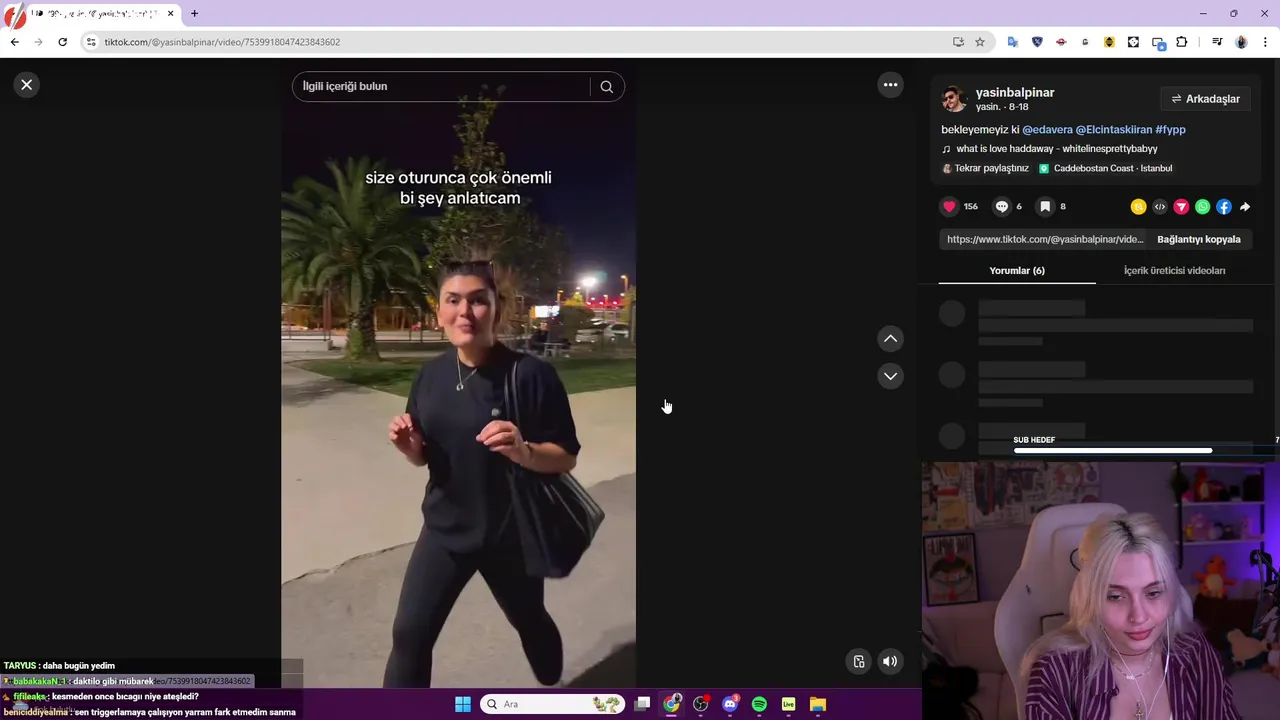Open @edavera mention link
This screenshot has width=1280, height=720.
coord(1047,130)
